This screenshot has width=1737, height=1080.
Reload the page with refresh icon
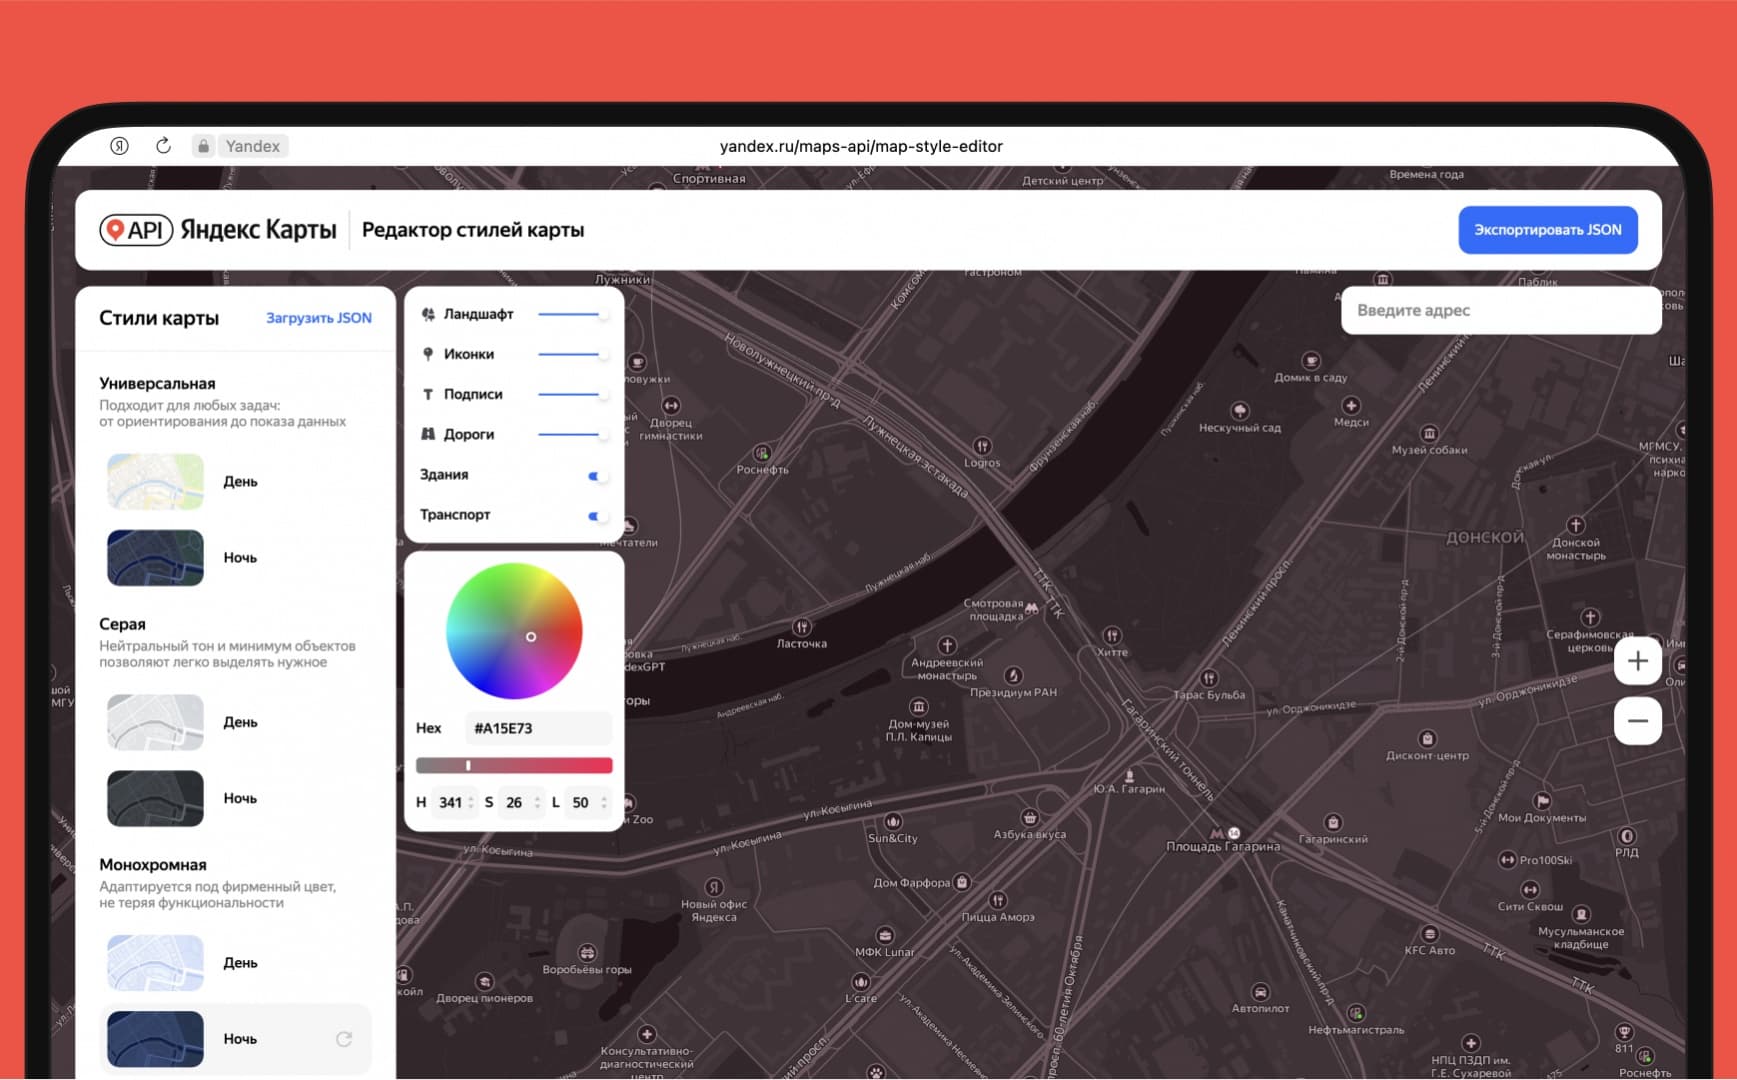163,146
